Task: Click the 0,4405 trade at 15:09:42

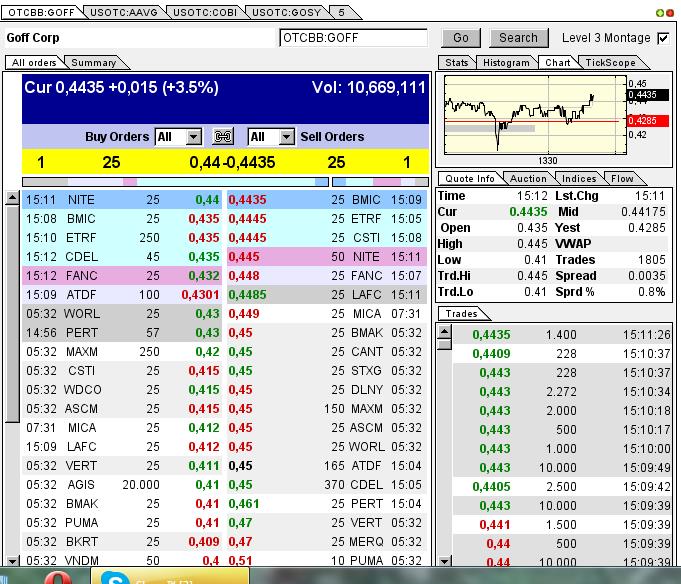Action: (x=562, y=486)
